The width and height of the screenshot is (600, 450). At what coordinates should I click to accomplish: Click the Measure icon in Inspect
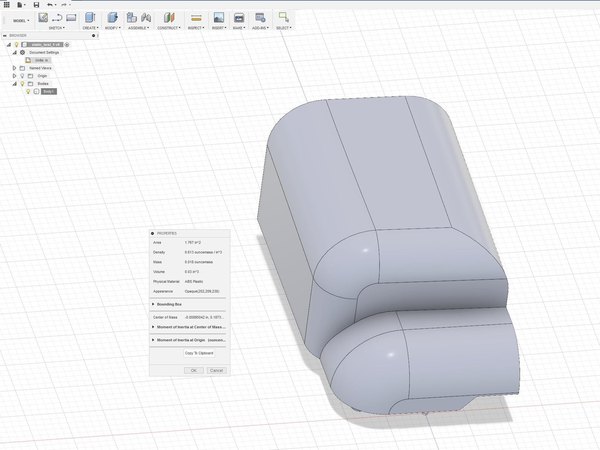pos(196,18)
